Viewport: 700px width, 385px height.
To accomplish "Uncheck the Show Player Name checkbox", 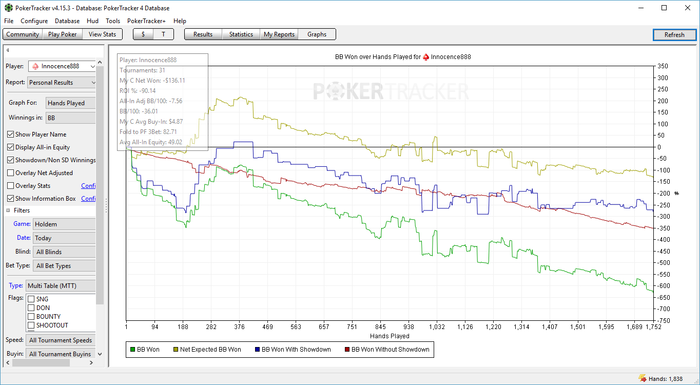I will (11, 134).
